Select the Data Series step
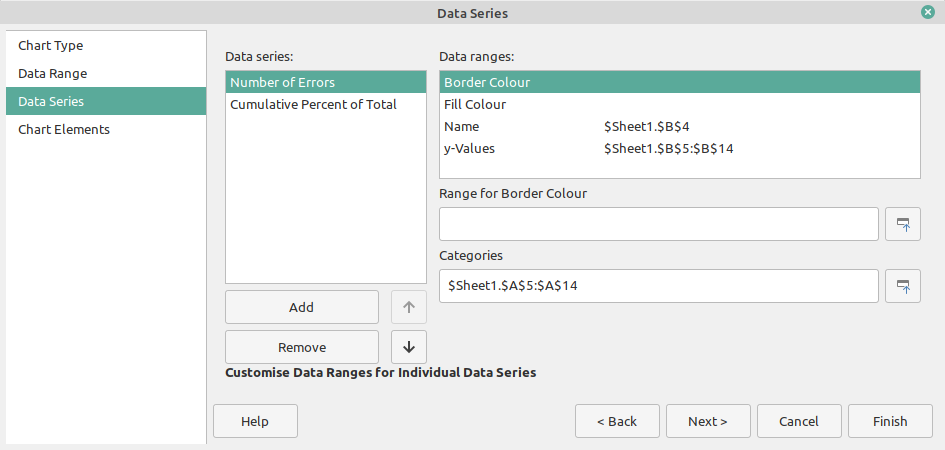The image size is (945, 450). [51, 101]
